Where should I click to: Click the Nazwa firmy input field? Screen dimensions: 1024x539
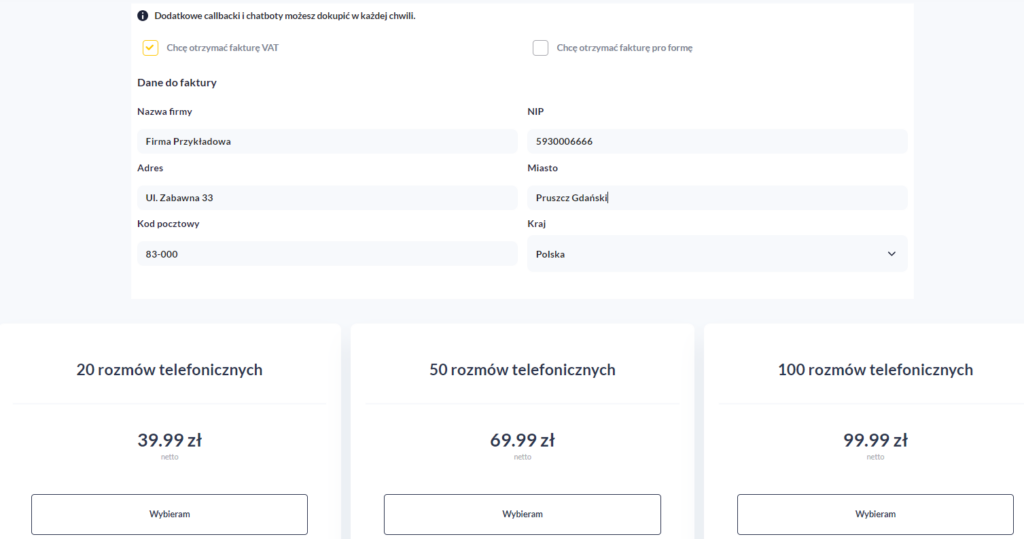pos(327,141)
